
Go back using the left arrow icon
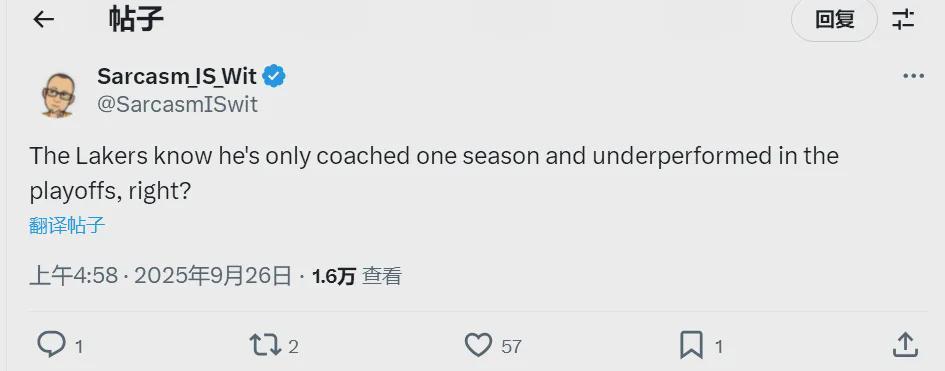pos(43,20)
